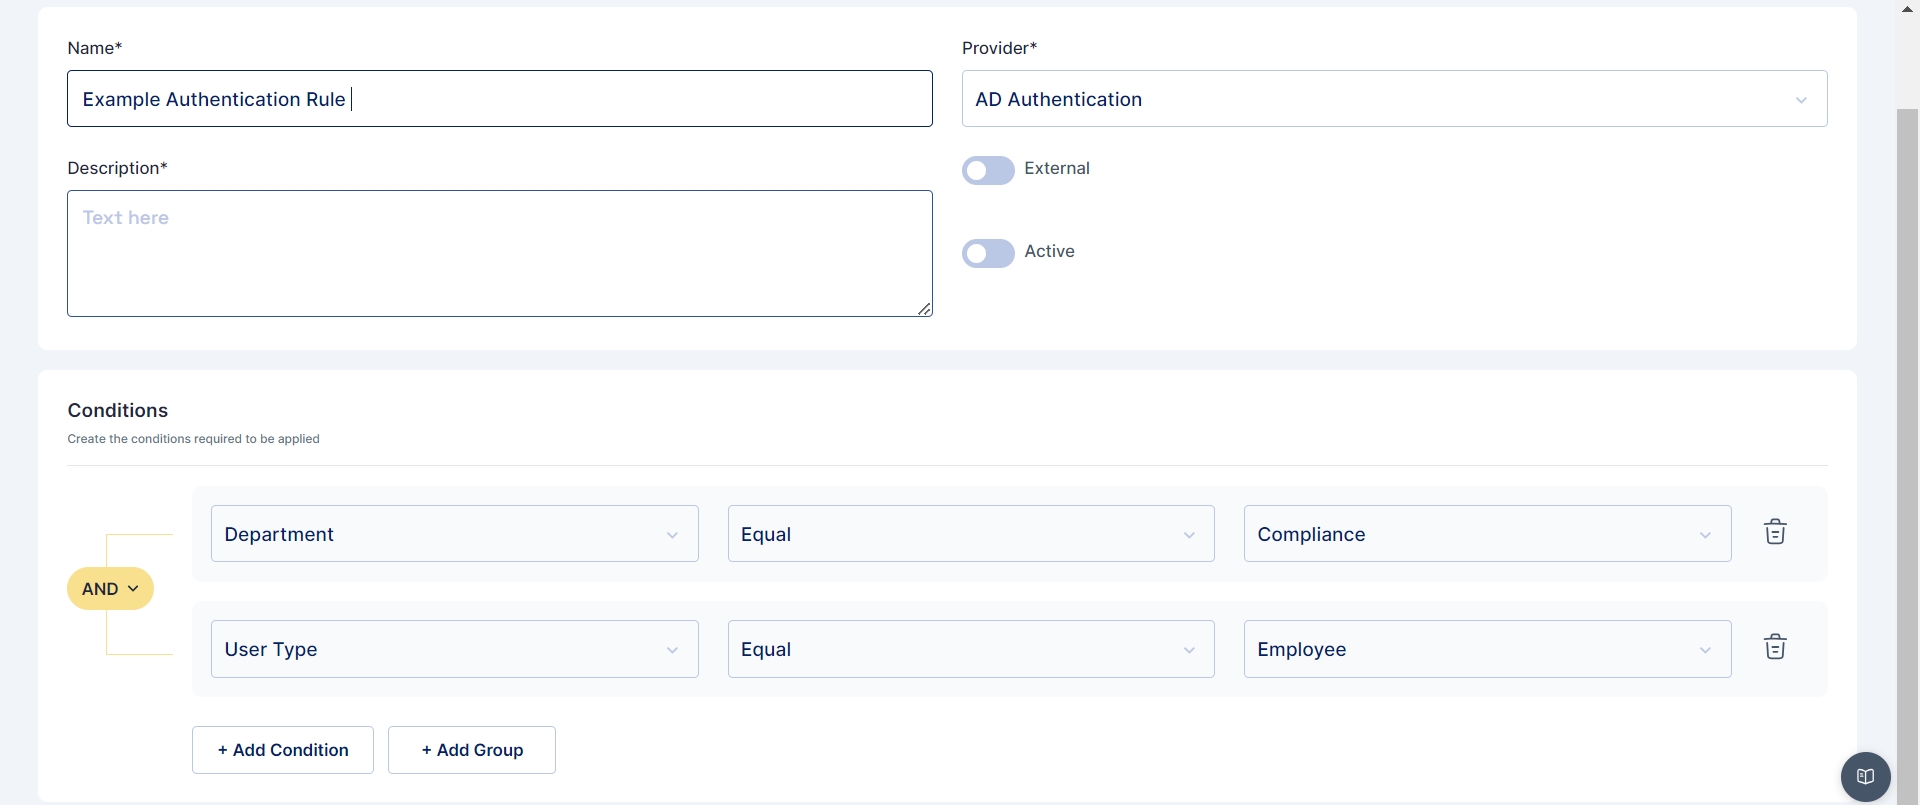Open the Employee value dropdown

tap(1486, 649)
